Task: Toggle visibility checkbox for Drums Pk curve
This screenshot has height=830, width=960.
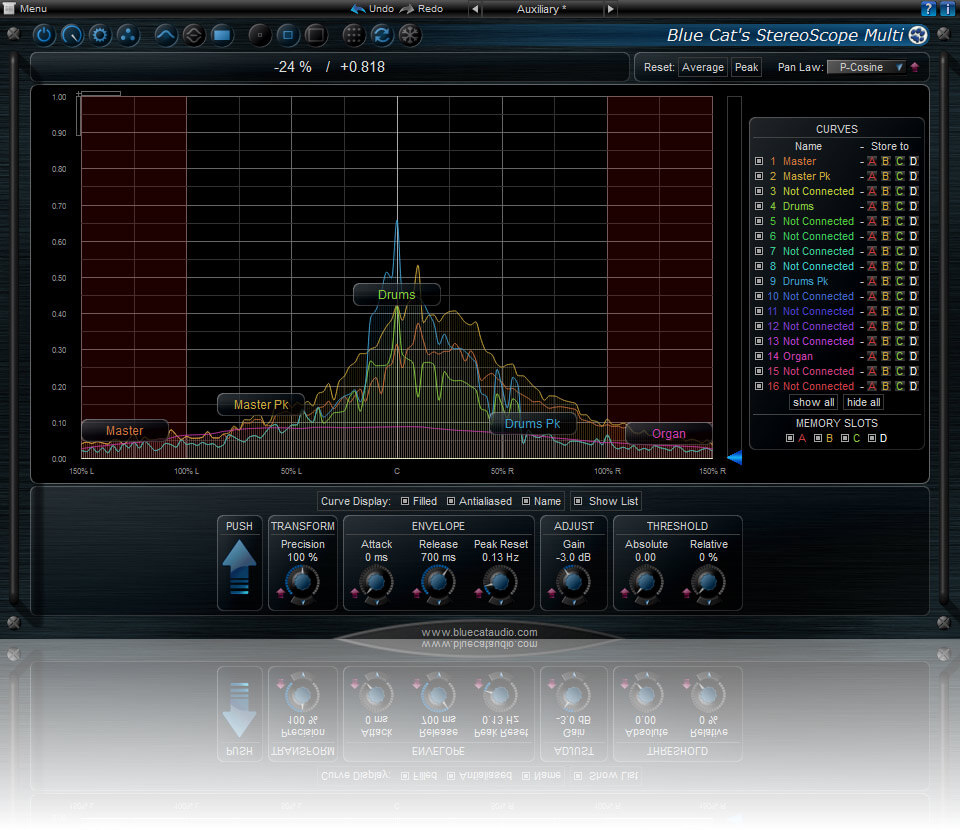Action: 759,281
